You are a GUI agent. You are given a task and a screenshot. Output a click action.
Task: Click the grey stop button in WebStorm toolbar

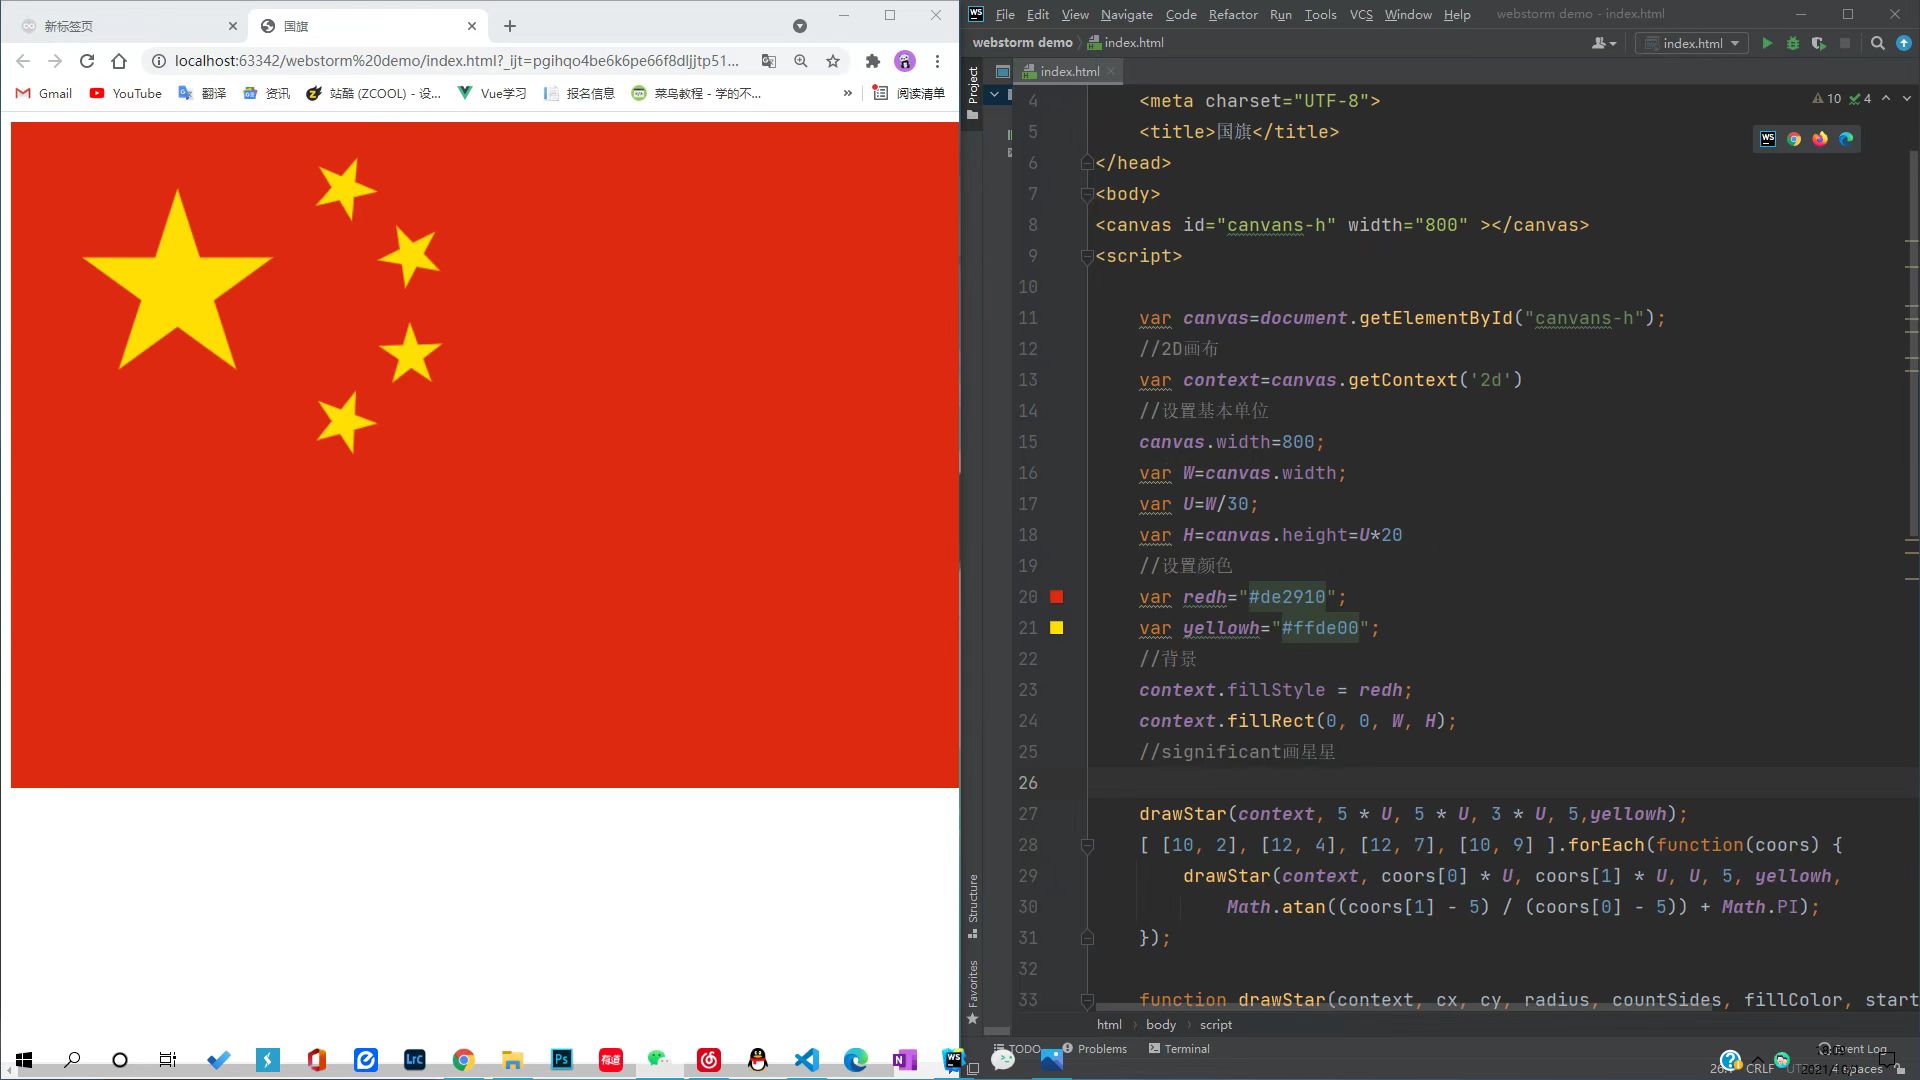(1845, 43)
